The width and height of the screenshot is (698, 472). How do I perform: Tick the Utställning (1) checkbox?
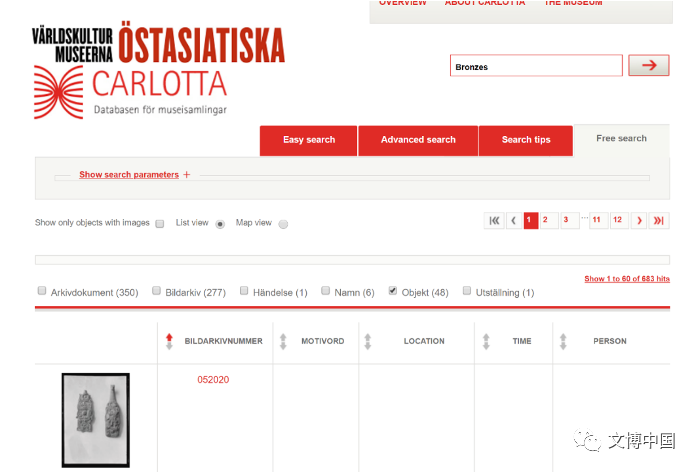point(467,291)
